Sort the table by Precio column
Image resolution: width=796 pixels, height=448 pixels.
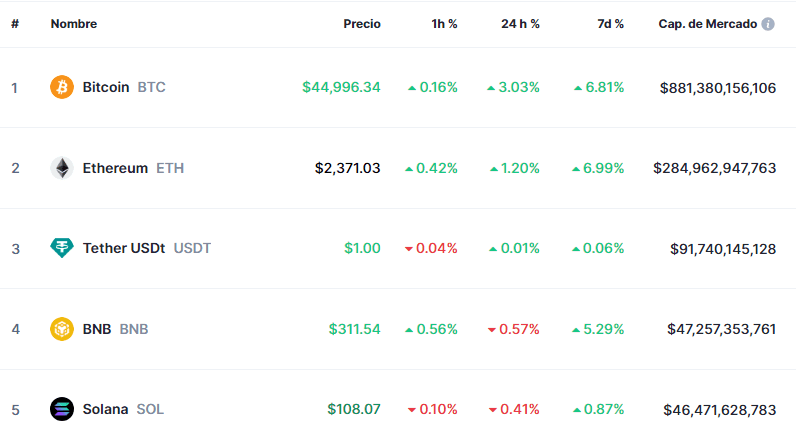[362, 24]
